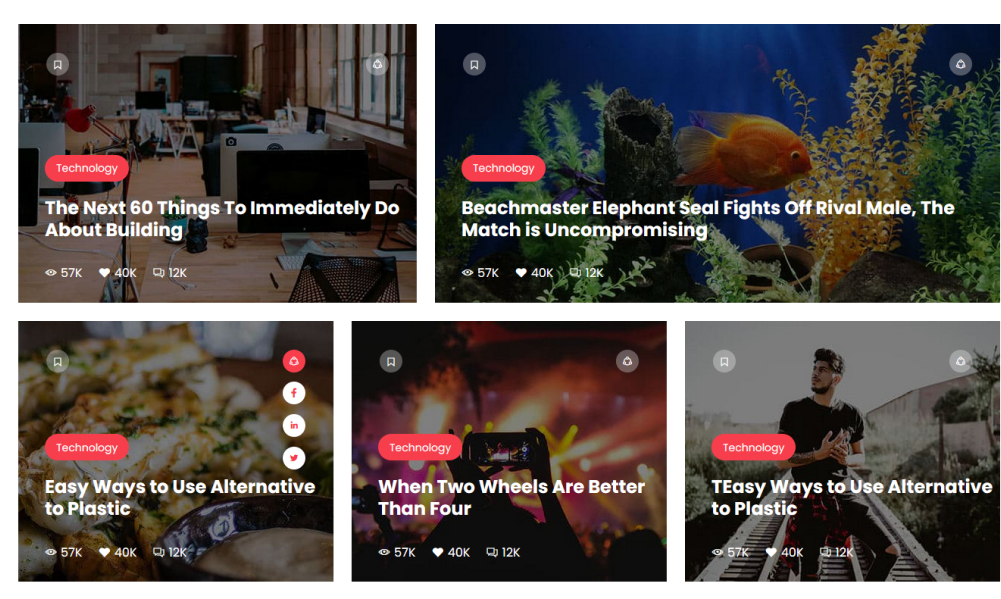This screenshot has height=599, width=1001.
Task: Collapse the red share button on food card
Action: pyautogui.click(x=294, y=361)
